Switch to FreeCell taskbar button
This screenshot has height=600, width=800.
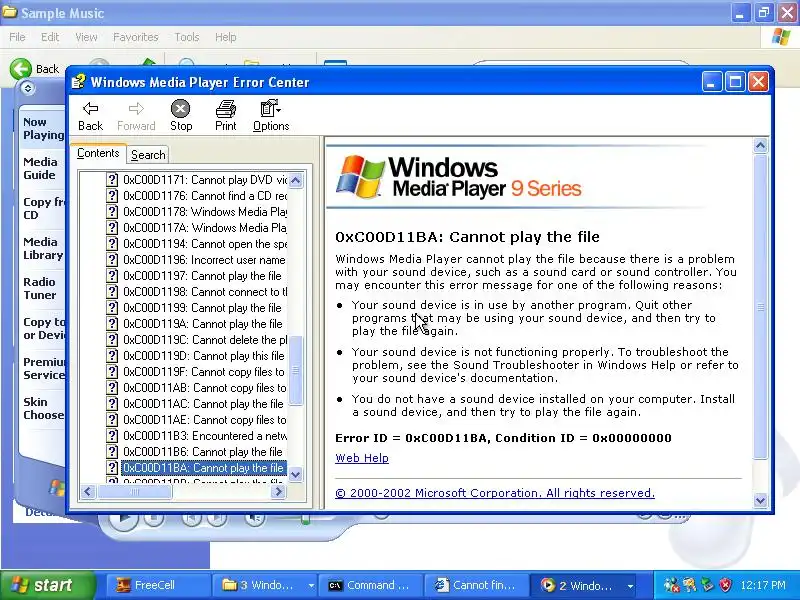157,585
